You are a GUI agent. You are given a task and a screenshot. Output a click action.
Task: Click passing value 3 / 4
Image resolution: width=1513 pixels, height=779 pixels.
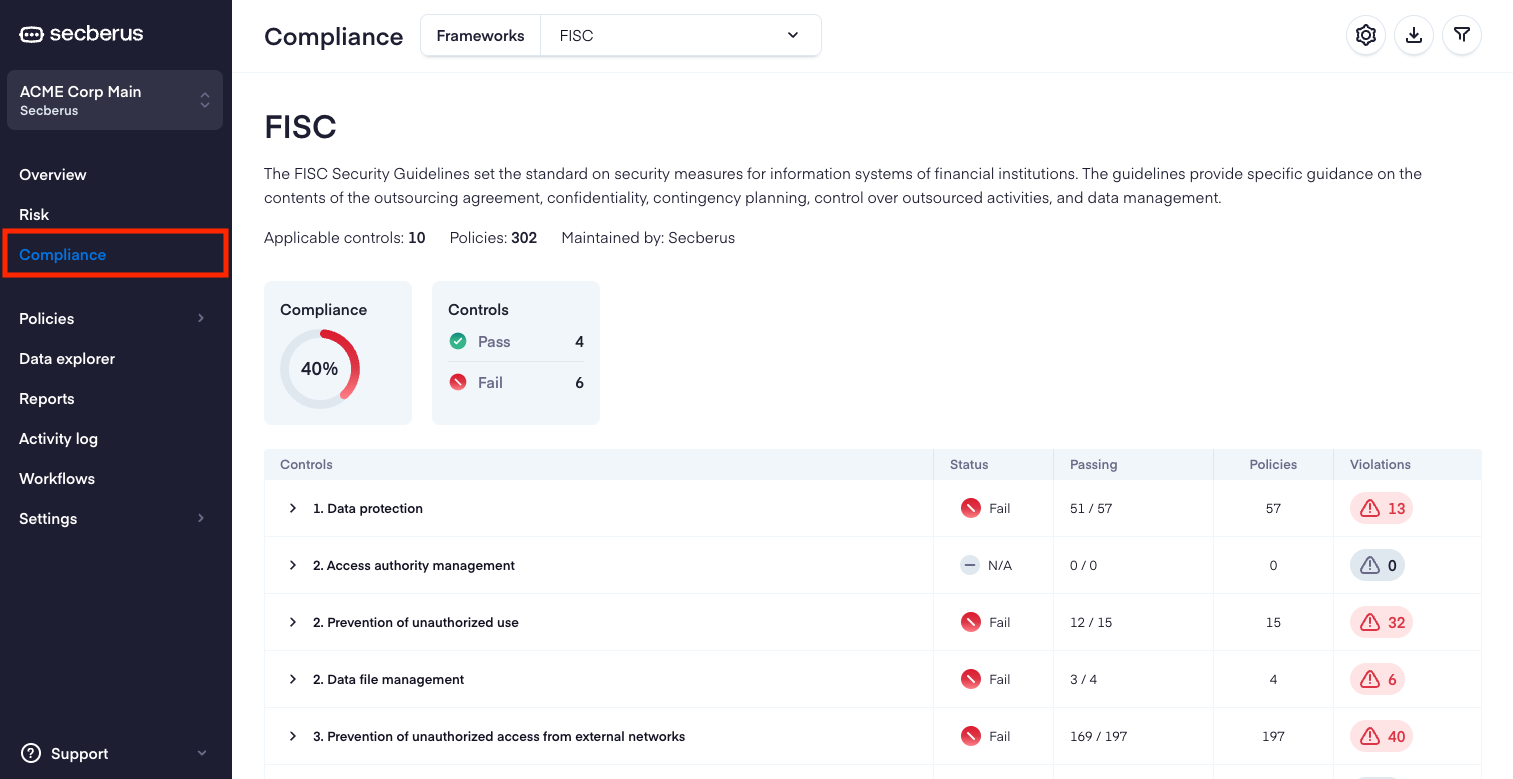coord(1083,679)
